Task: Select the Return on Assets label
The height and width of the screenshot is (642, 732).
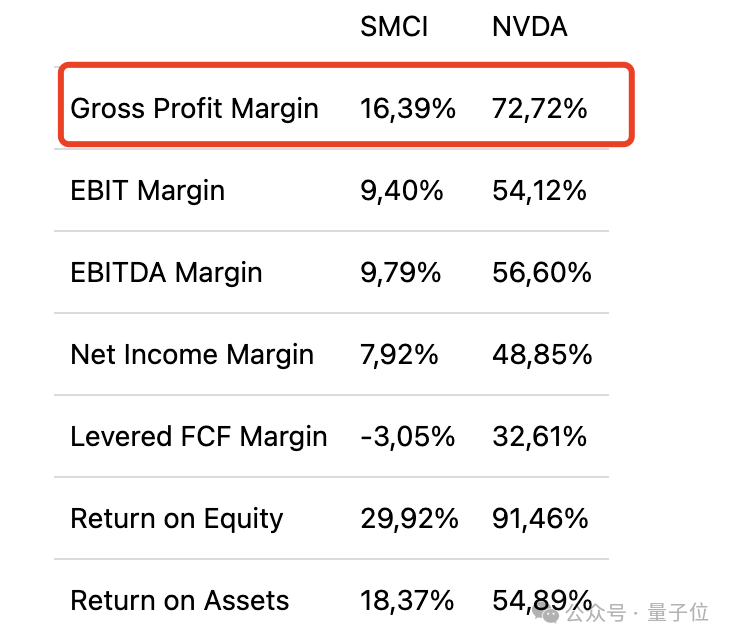Action: coord(180,601)
